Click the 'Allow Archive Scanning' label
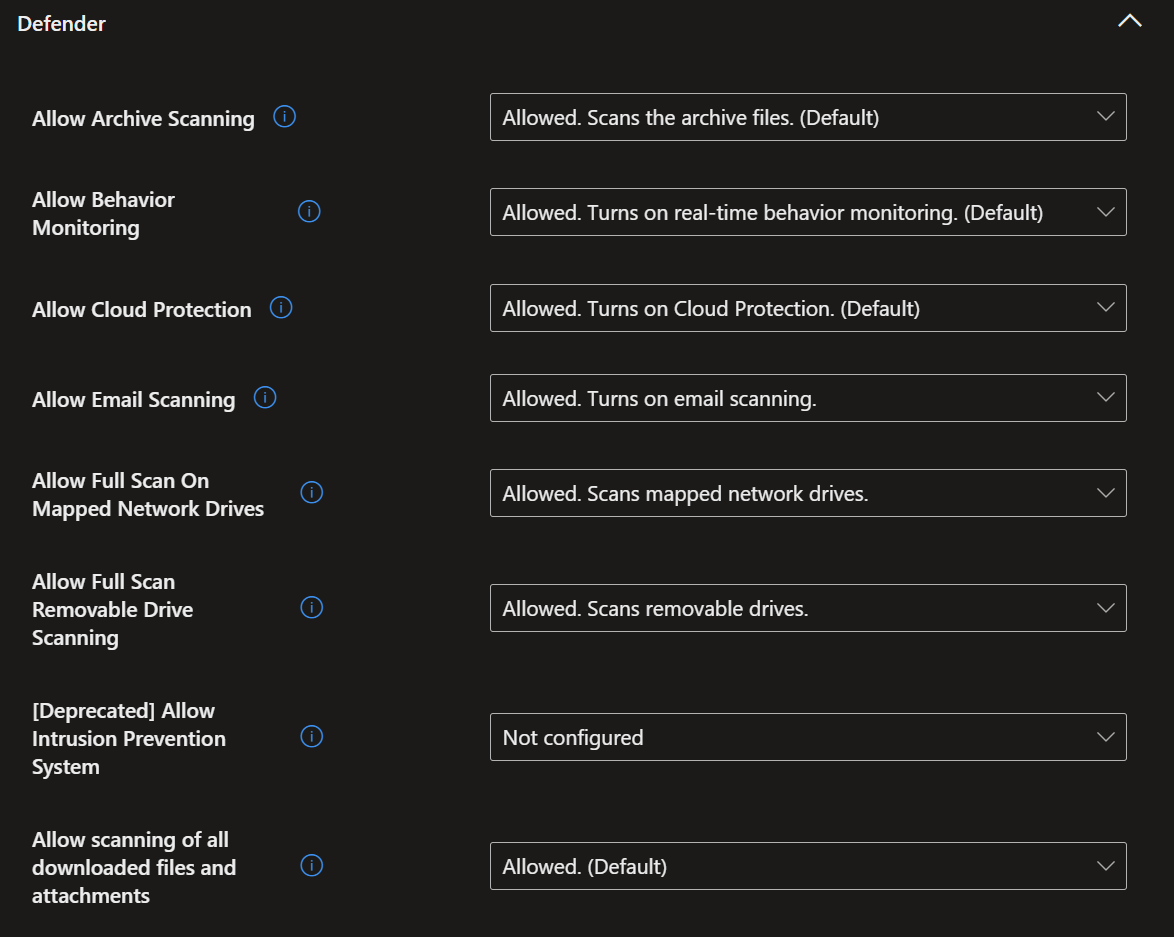The image size is (1174, 937). (x=143, y=119)
